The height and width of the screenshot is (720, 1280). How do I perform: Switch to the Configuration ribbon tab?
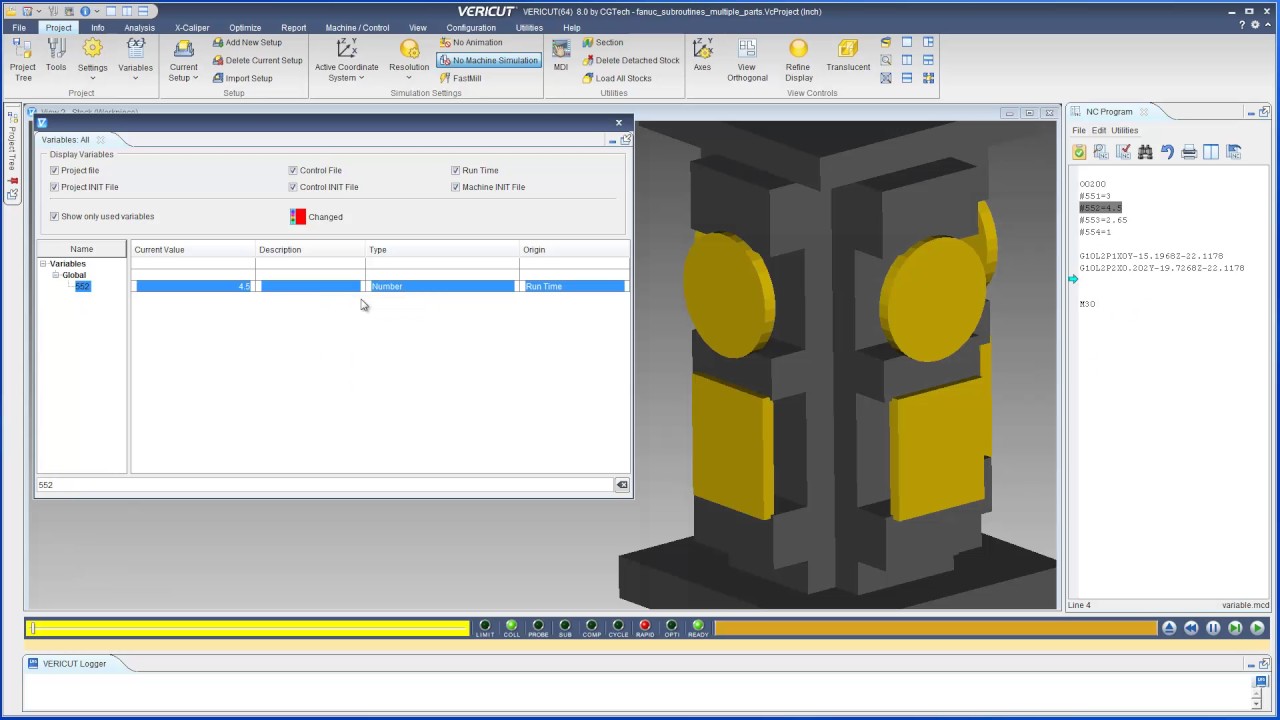coord(471,28)
